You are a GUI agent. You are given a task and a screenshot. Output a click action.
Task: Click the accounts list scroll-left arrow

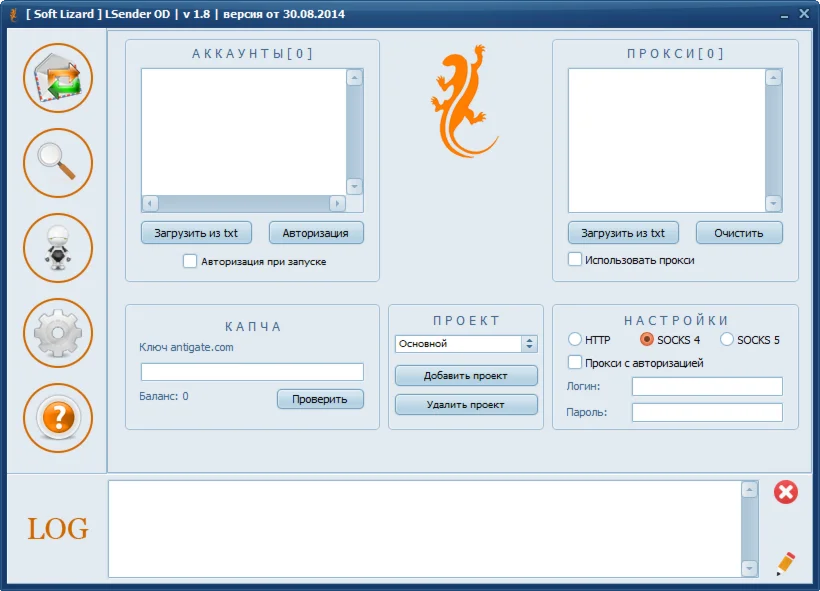tap(150, 203)
